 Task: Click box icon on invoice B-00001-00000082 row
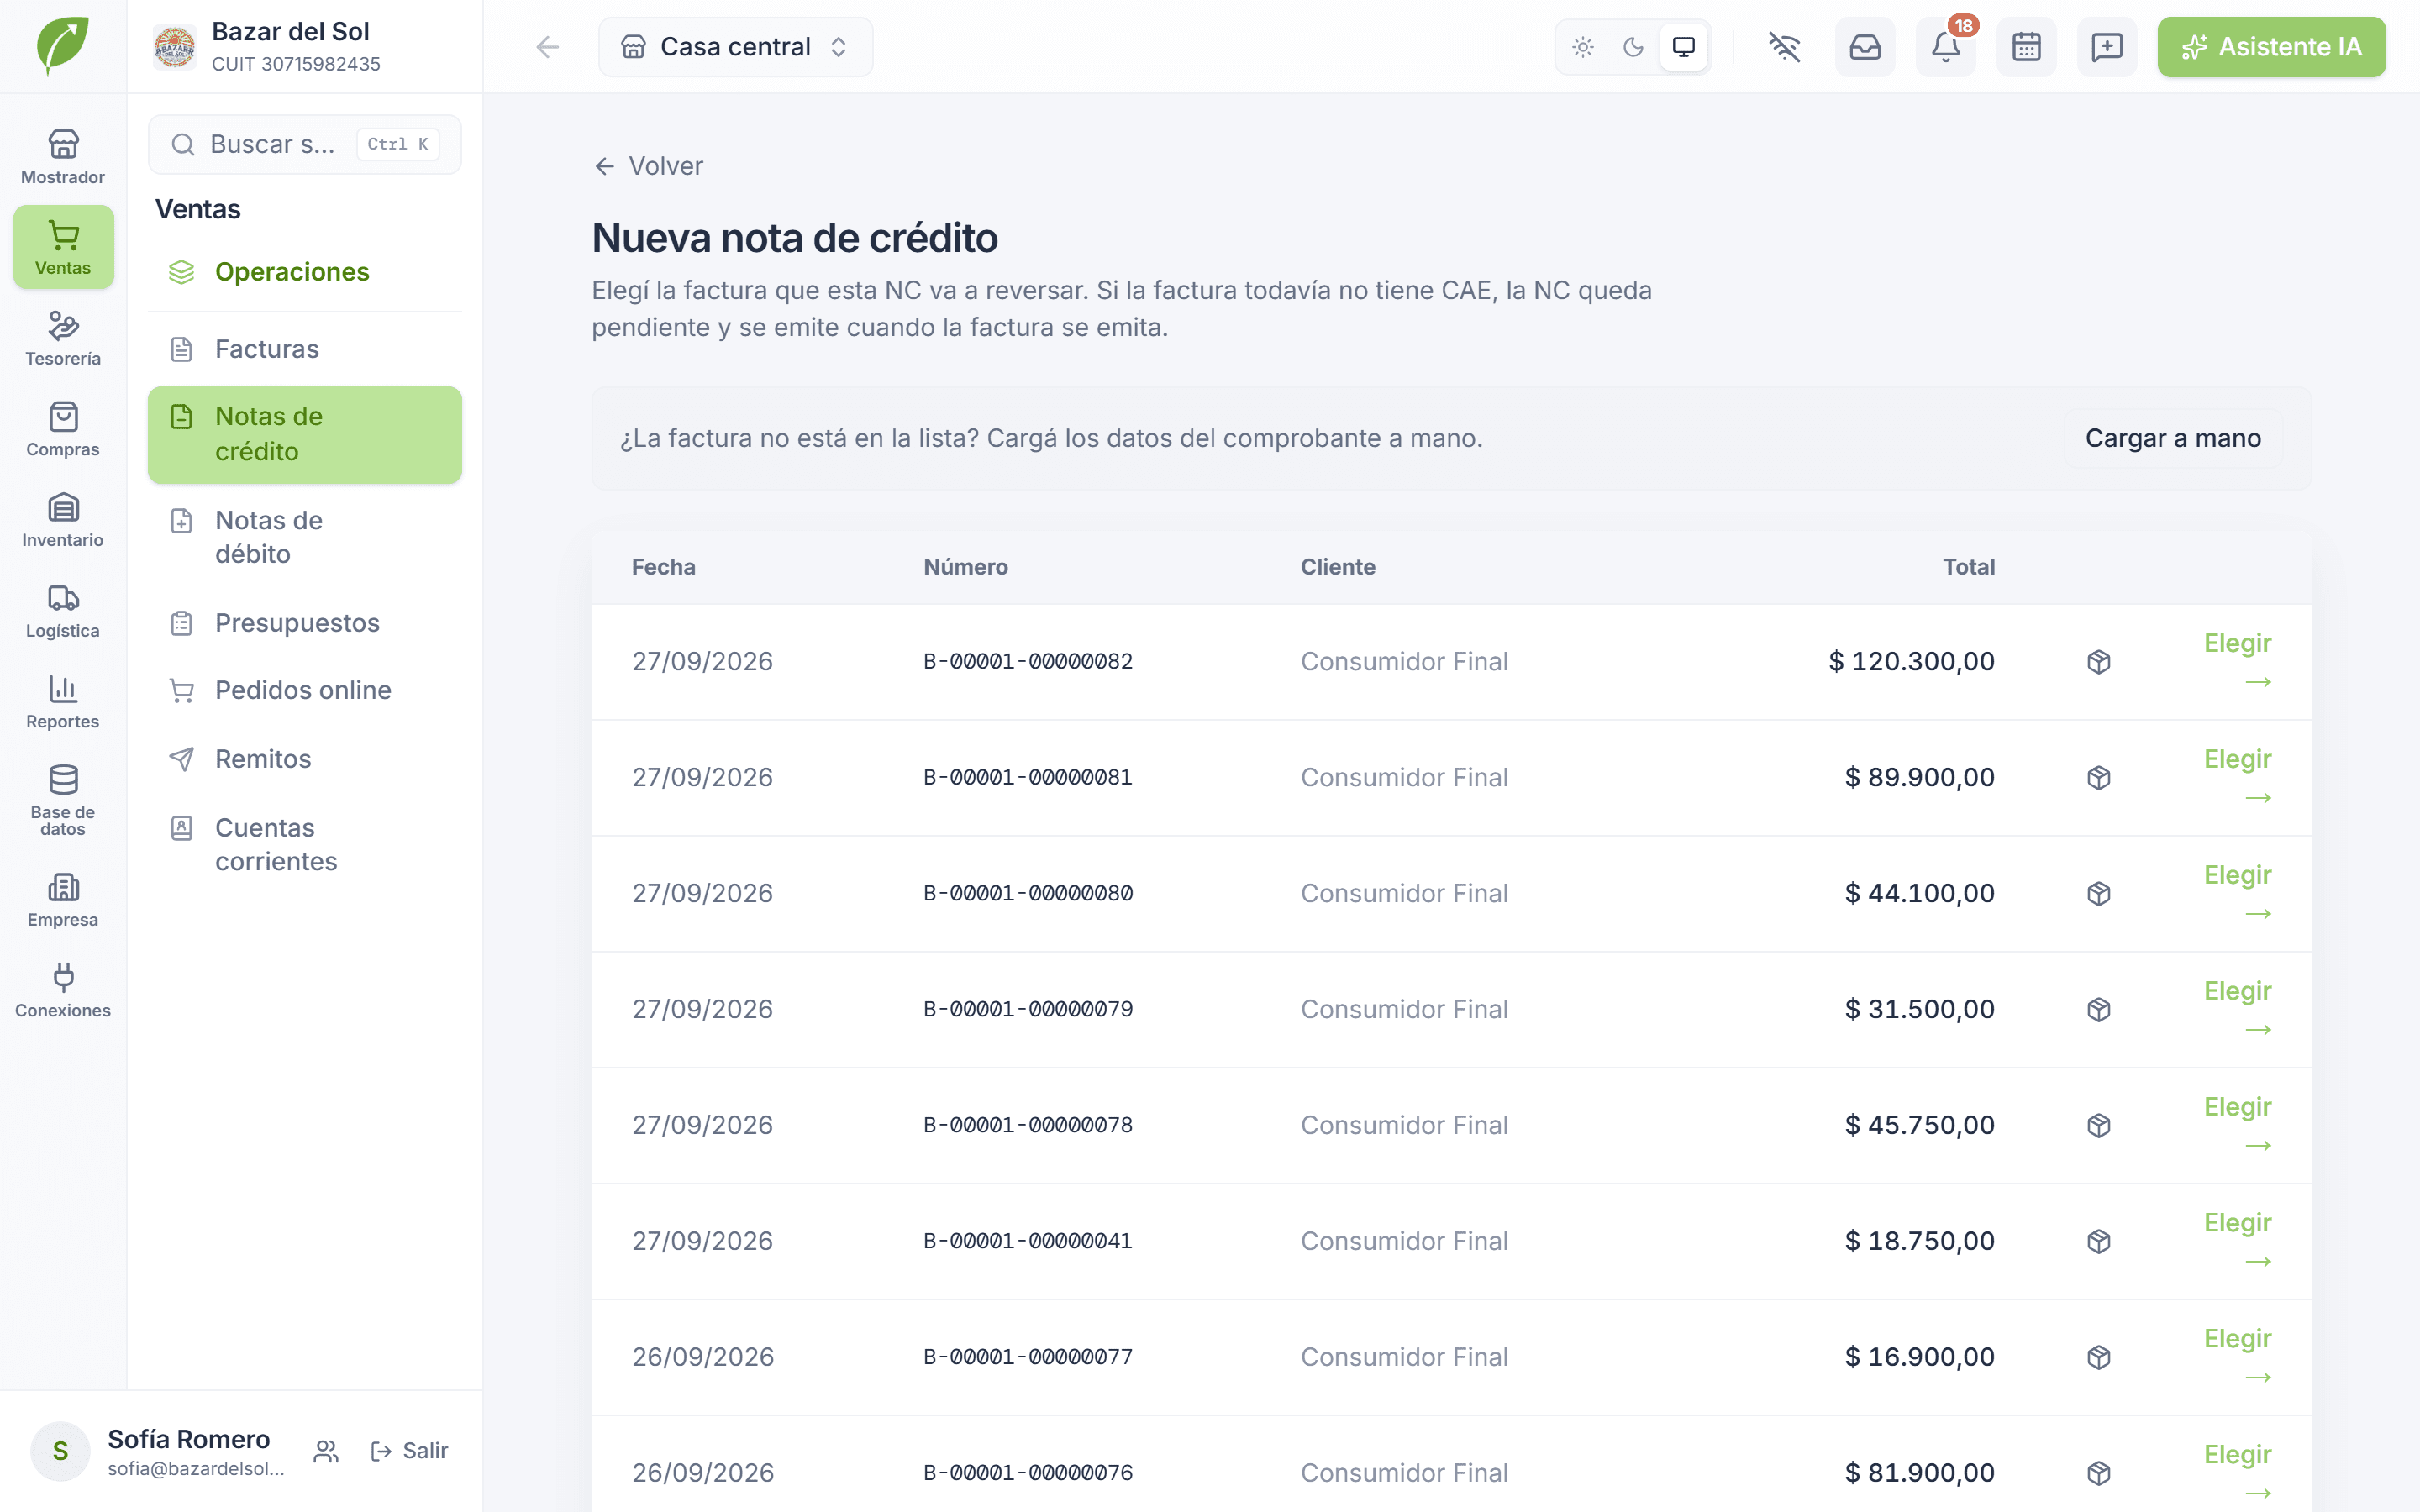coord(2099,662)
